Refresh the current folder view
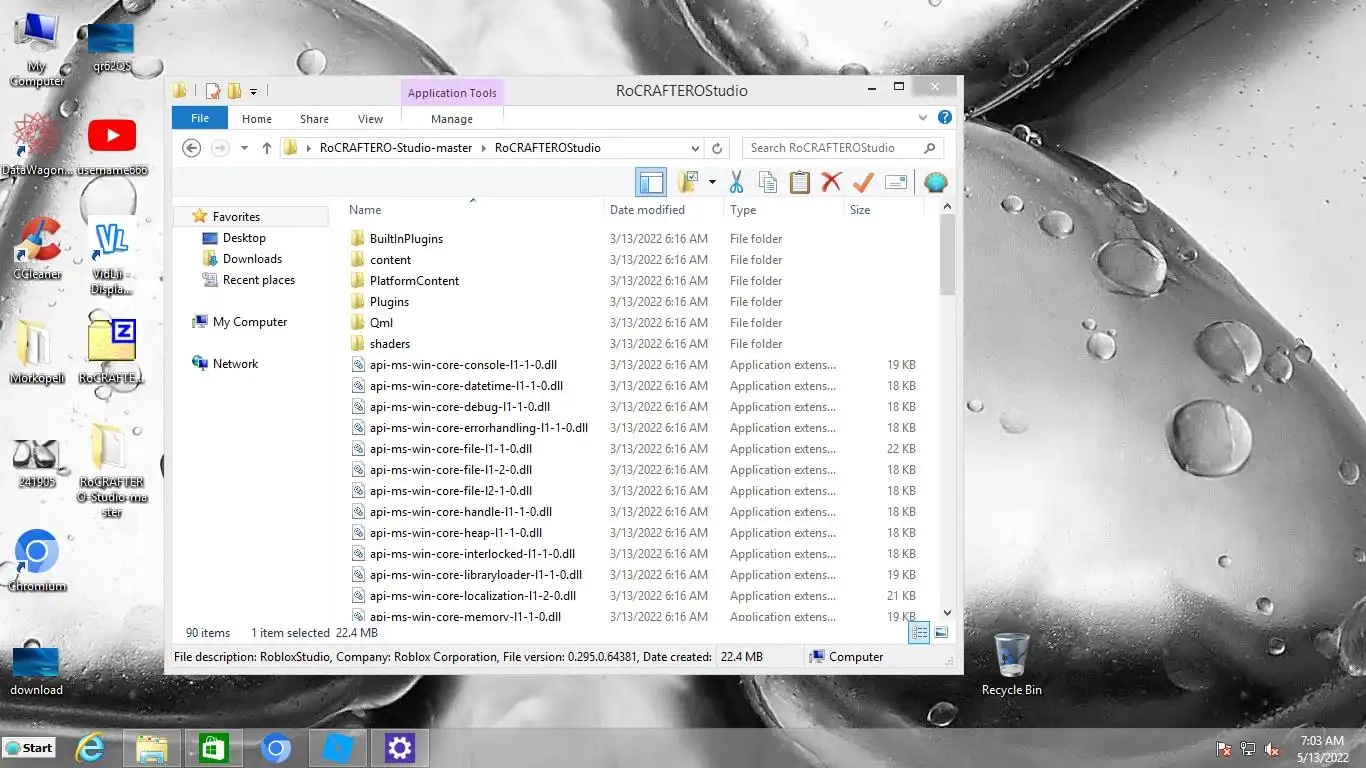 tap(717, 148)
